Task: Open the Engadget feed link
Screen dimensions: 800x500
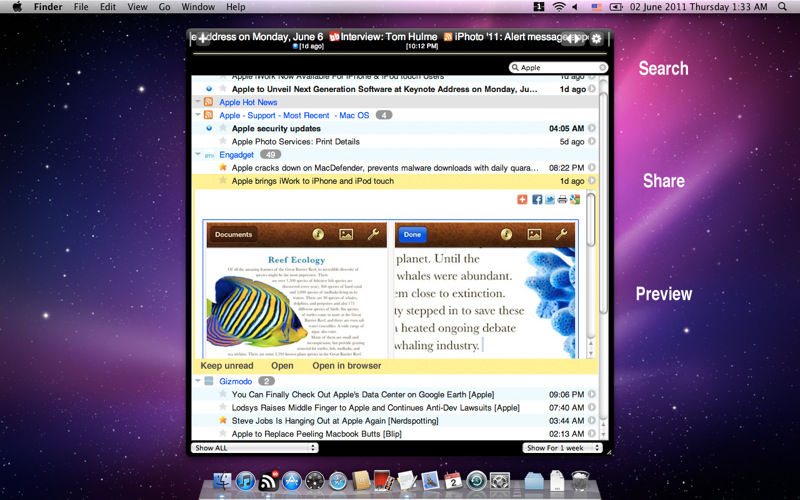Action: coord(236,154)
